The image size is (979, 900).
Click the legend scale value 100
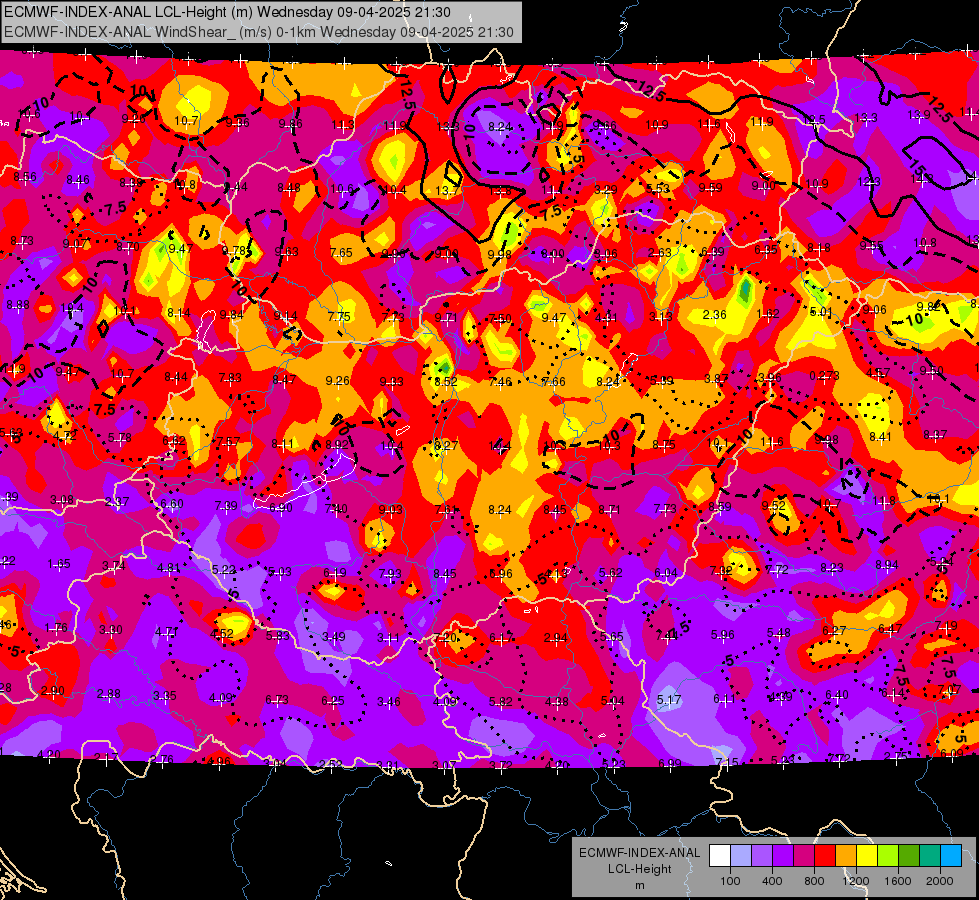[x=730, y=881]
